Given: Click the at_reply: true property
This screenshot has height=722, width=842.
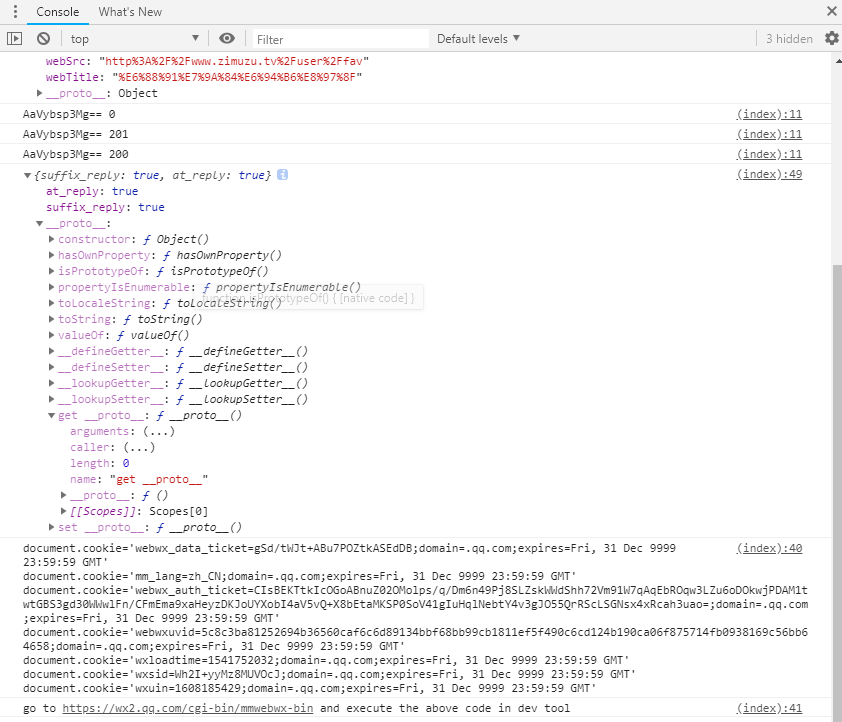Looking at the screenshot, I should (x=92, y=191).
